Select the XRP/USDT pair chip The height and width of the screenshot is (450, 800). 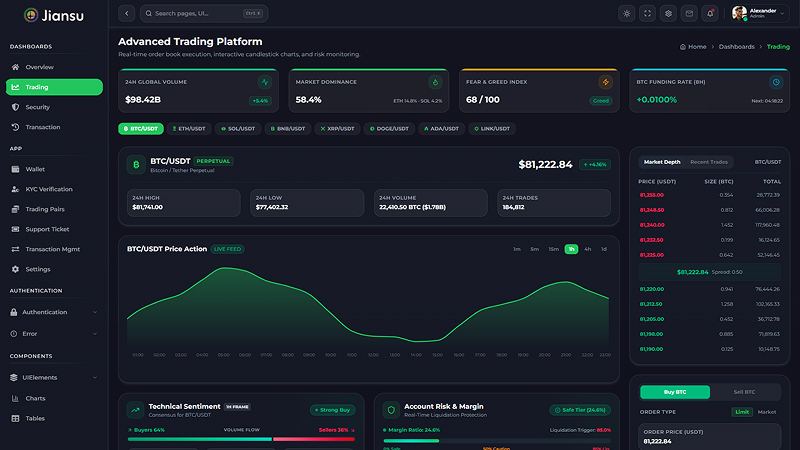click(337, 129)
